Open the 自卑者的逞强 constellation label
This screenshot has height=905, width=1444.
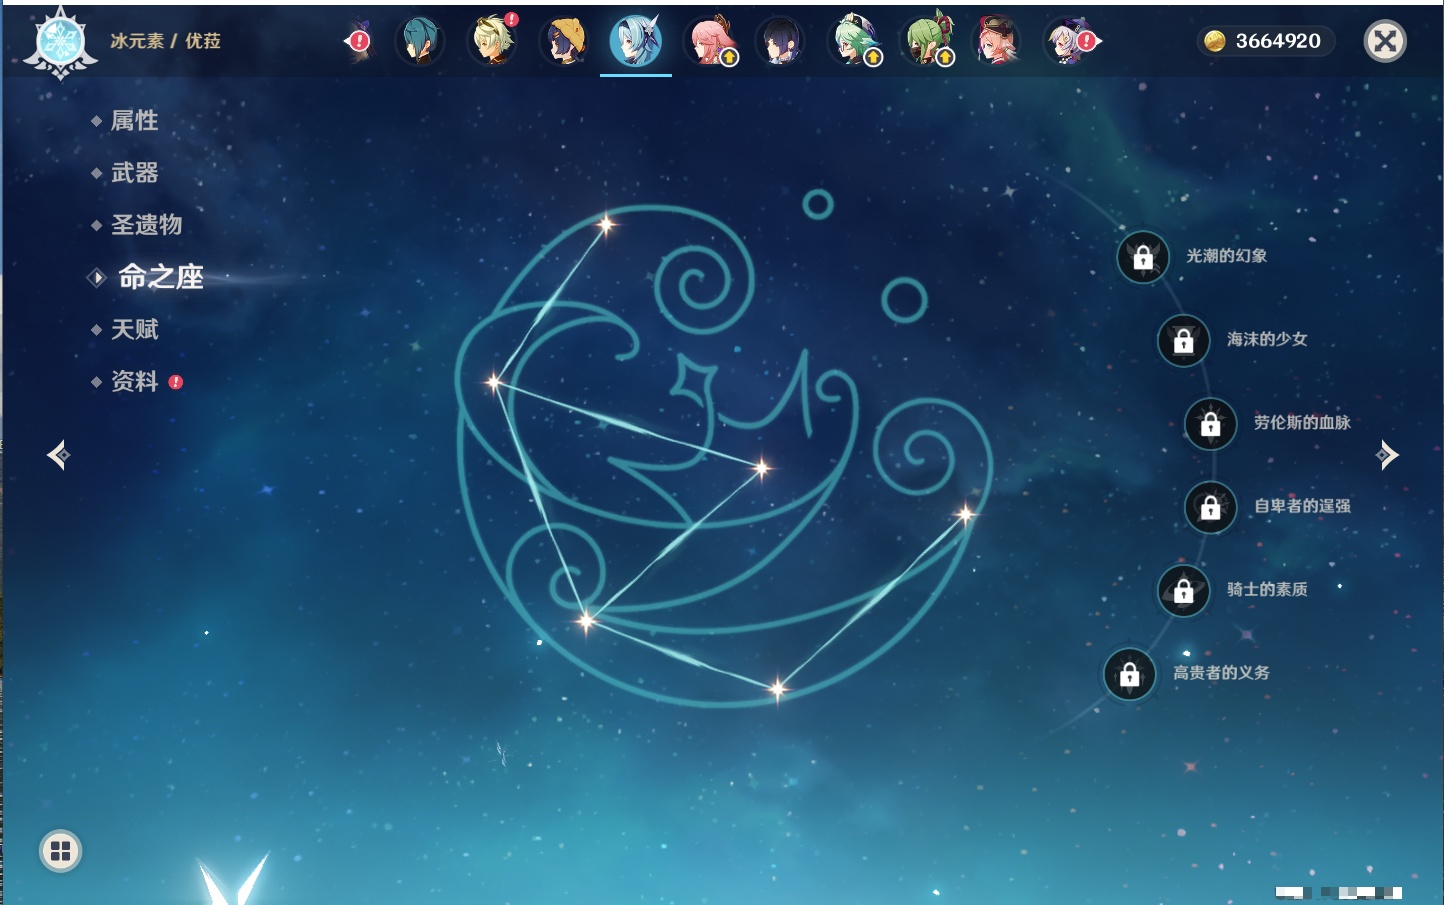1302,506
